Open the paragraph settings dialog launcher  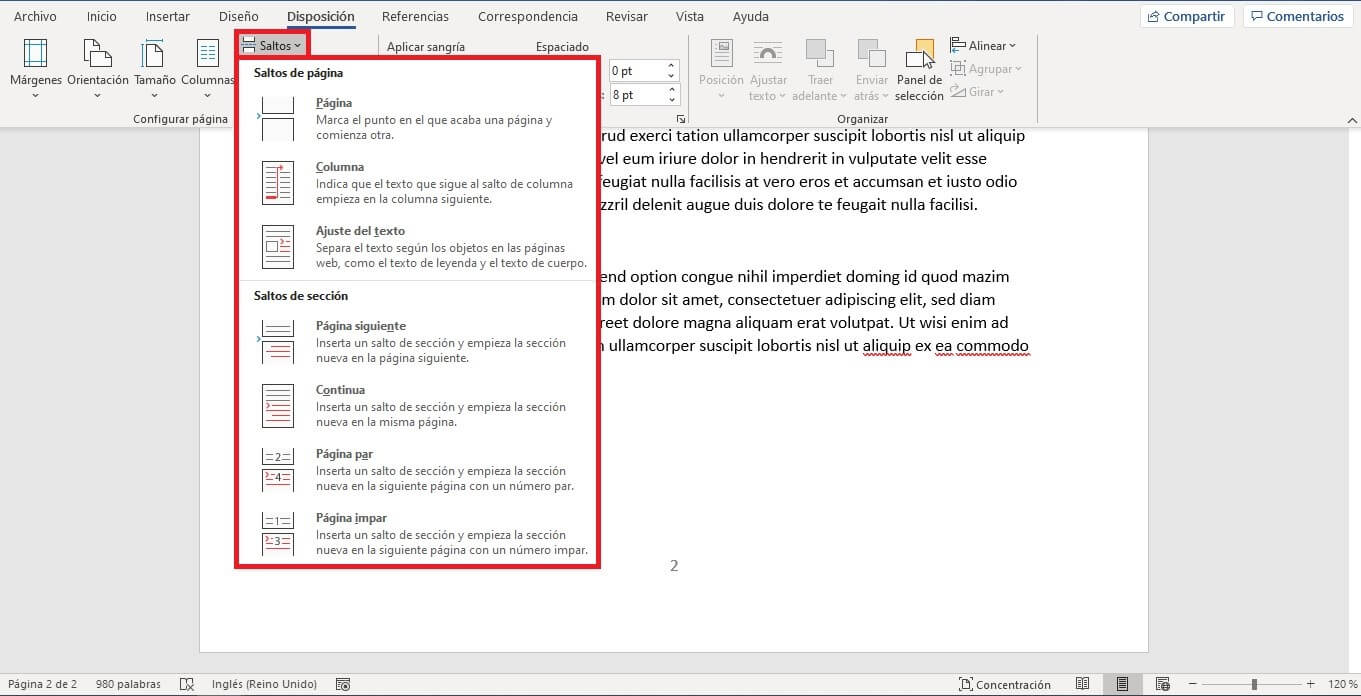681,119
